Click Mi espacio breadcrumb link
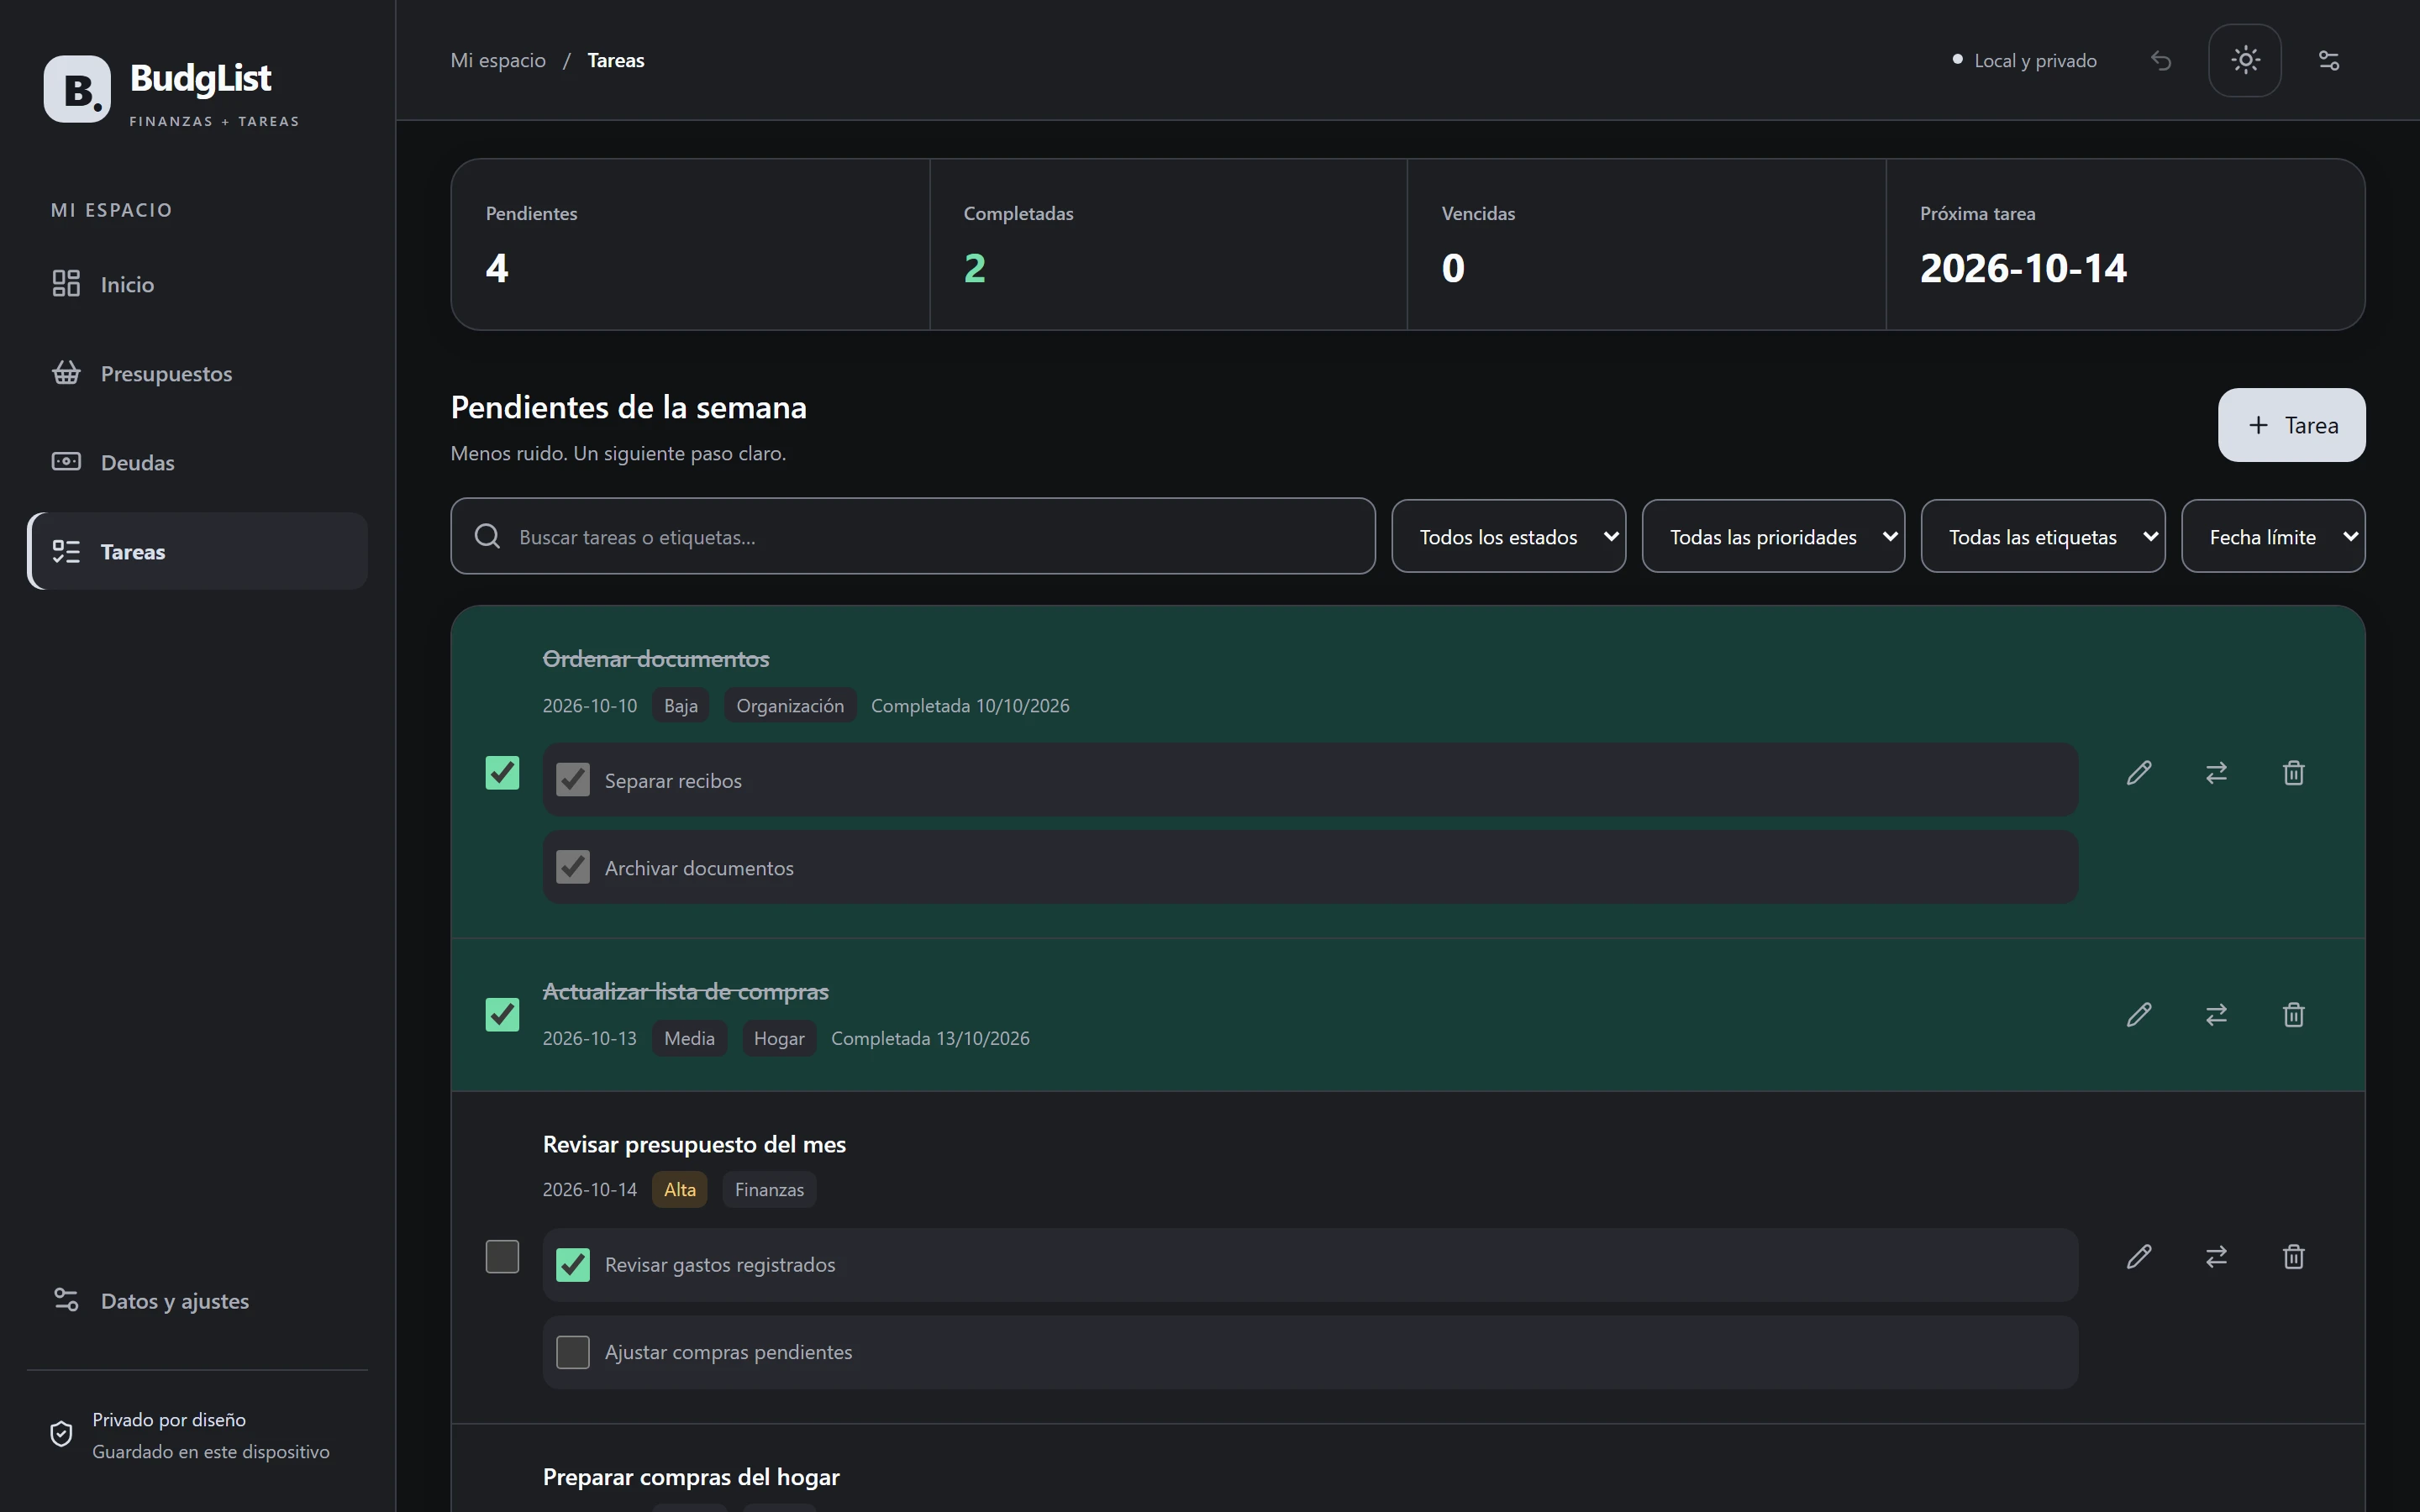Viewport: 2420px width, 1512px height. click(x=498, y=61)
